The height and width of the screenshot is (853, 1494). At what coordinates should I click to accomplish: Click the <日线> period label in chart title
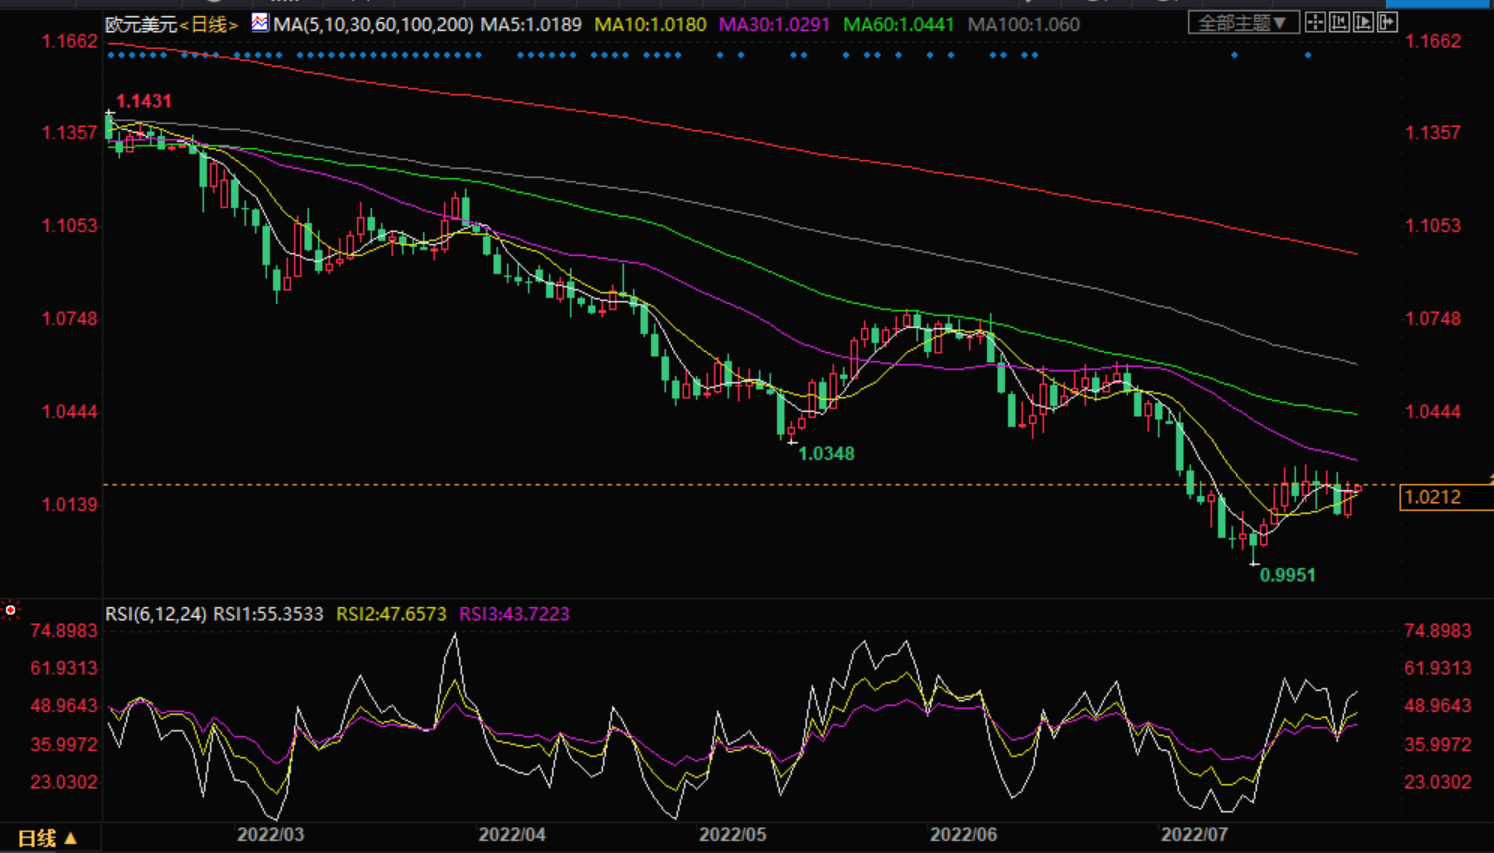[209, 24]
